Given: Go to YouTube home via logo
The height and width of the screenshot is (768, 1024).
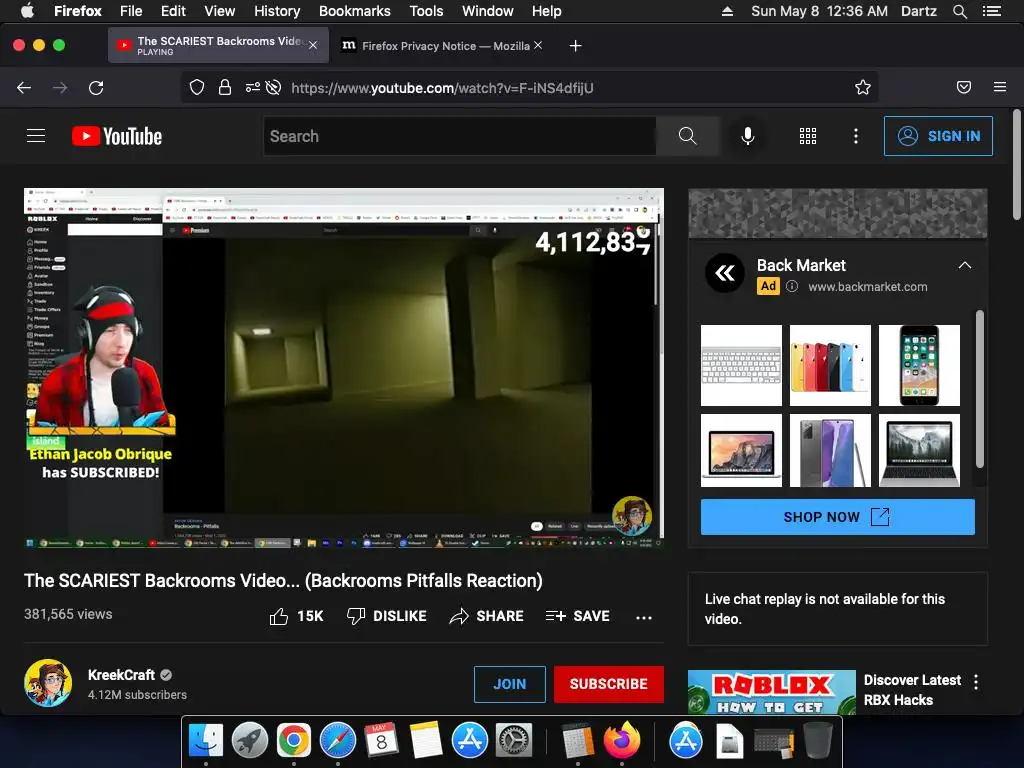Looking at the screenshot, I should pos(117,136).
